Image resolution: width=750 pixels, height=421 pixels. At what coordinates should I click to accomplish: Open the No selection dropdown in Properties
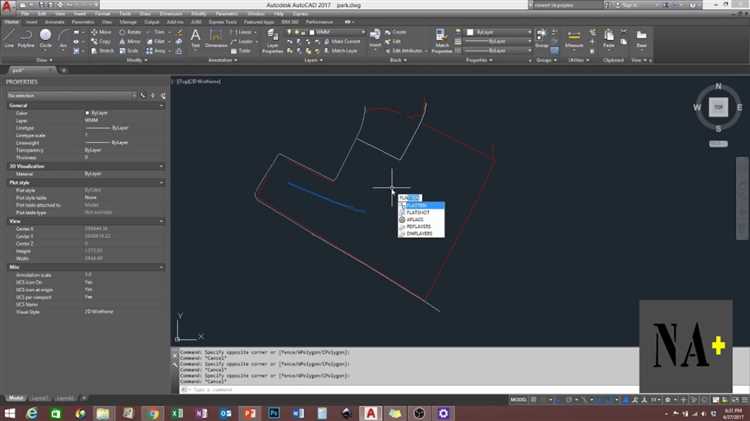[x=72, y=96]
